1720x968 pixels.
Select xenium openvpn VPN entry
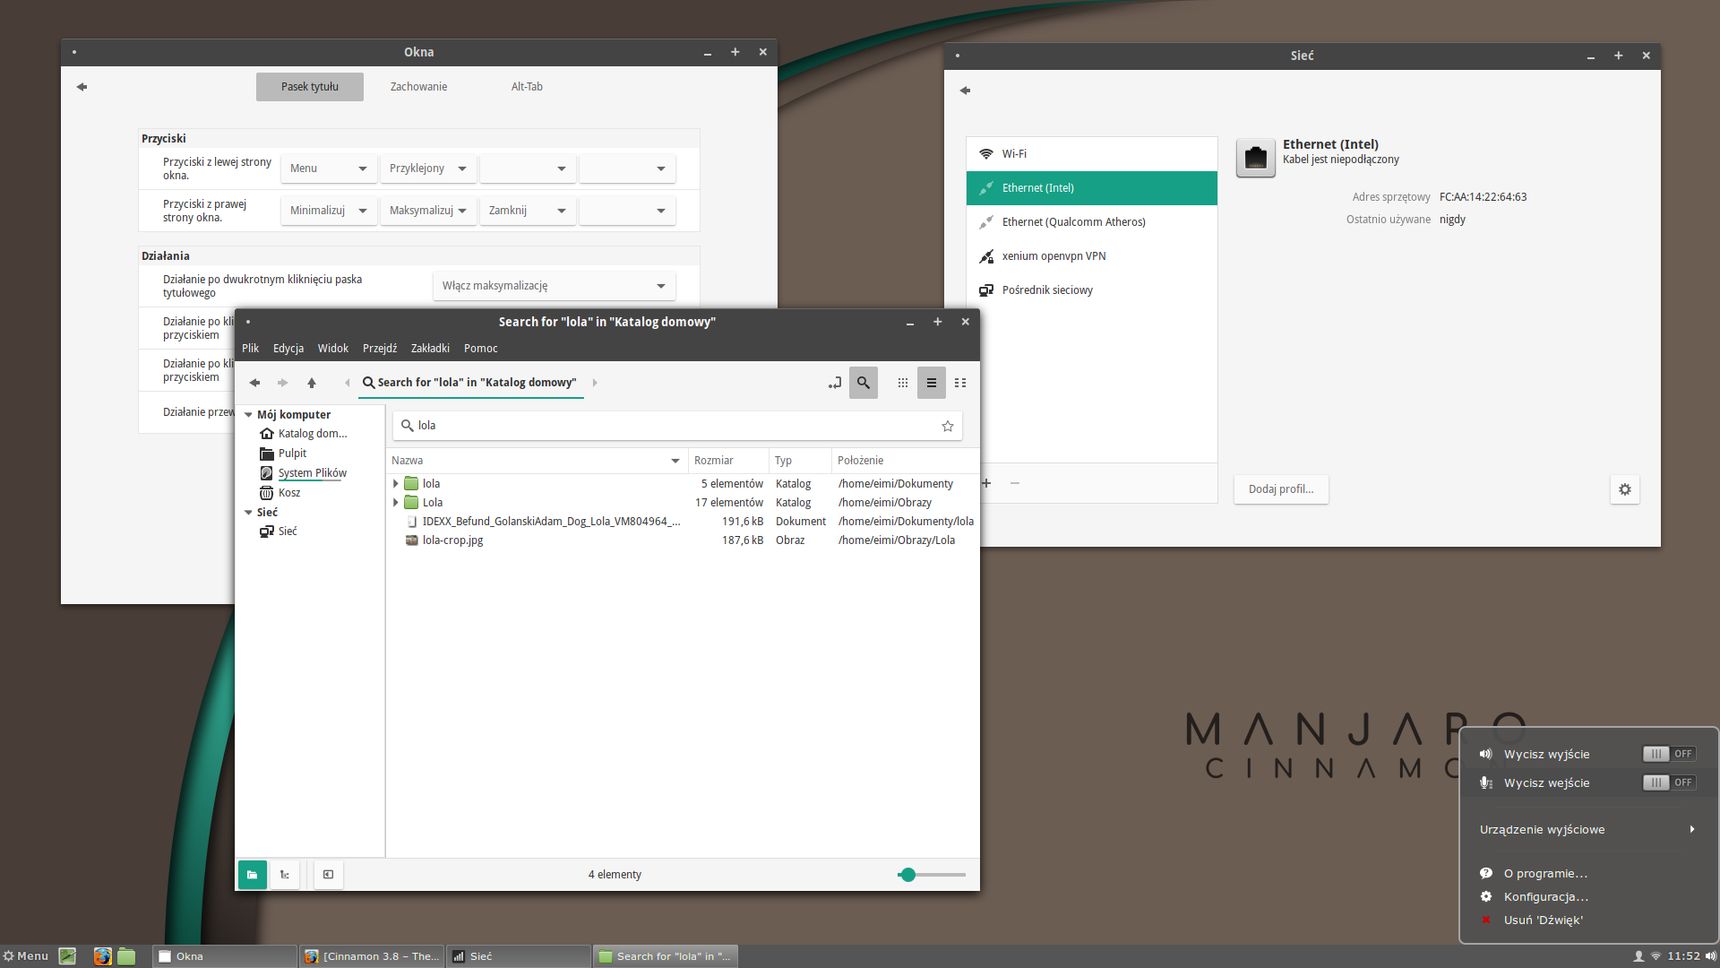click(1092, 256)
